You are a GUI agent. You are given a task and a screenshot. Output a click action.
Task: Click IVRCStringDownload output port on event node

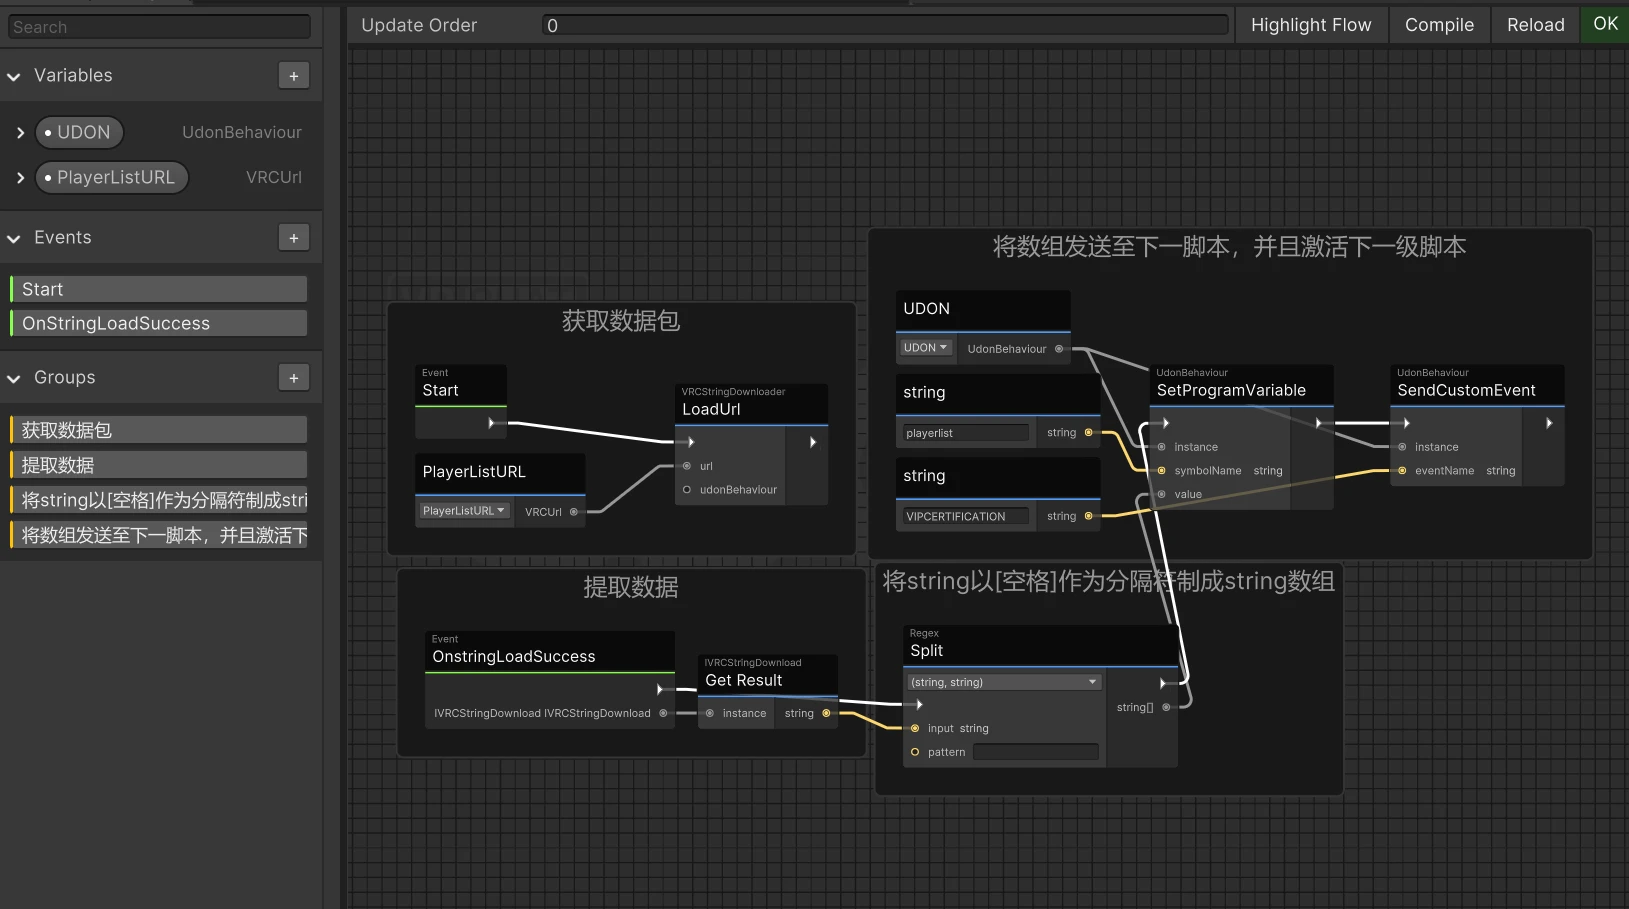click(663, 713)
